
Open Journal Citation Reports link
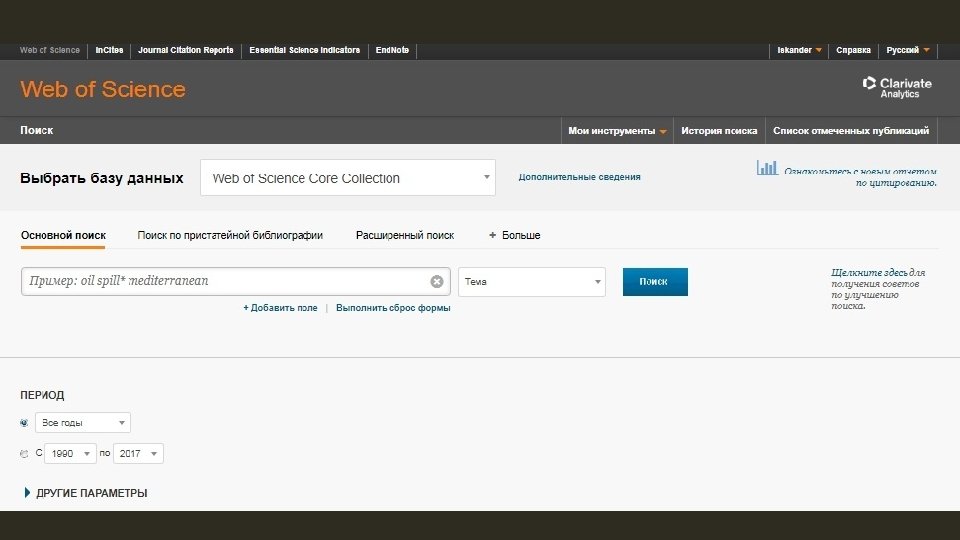186,50
